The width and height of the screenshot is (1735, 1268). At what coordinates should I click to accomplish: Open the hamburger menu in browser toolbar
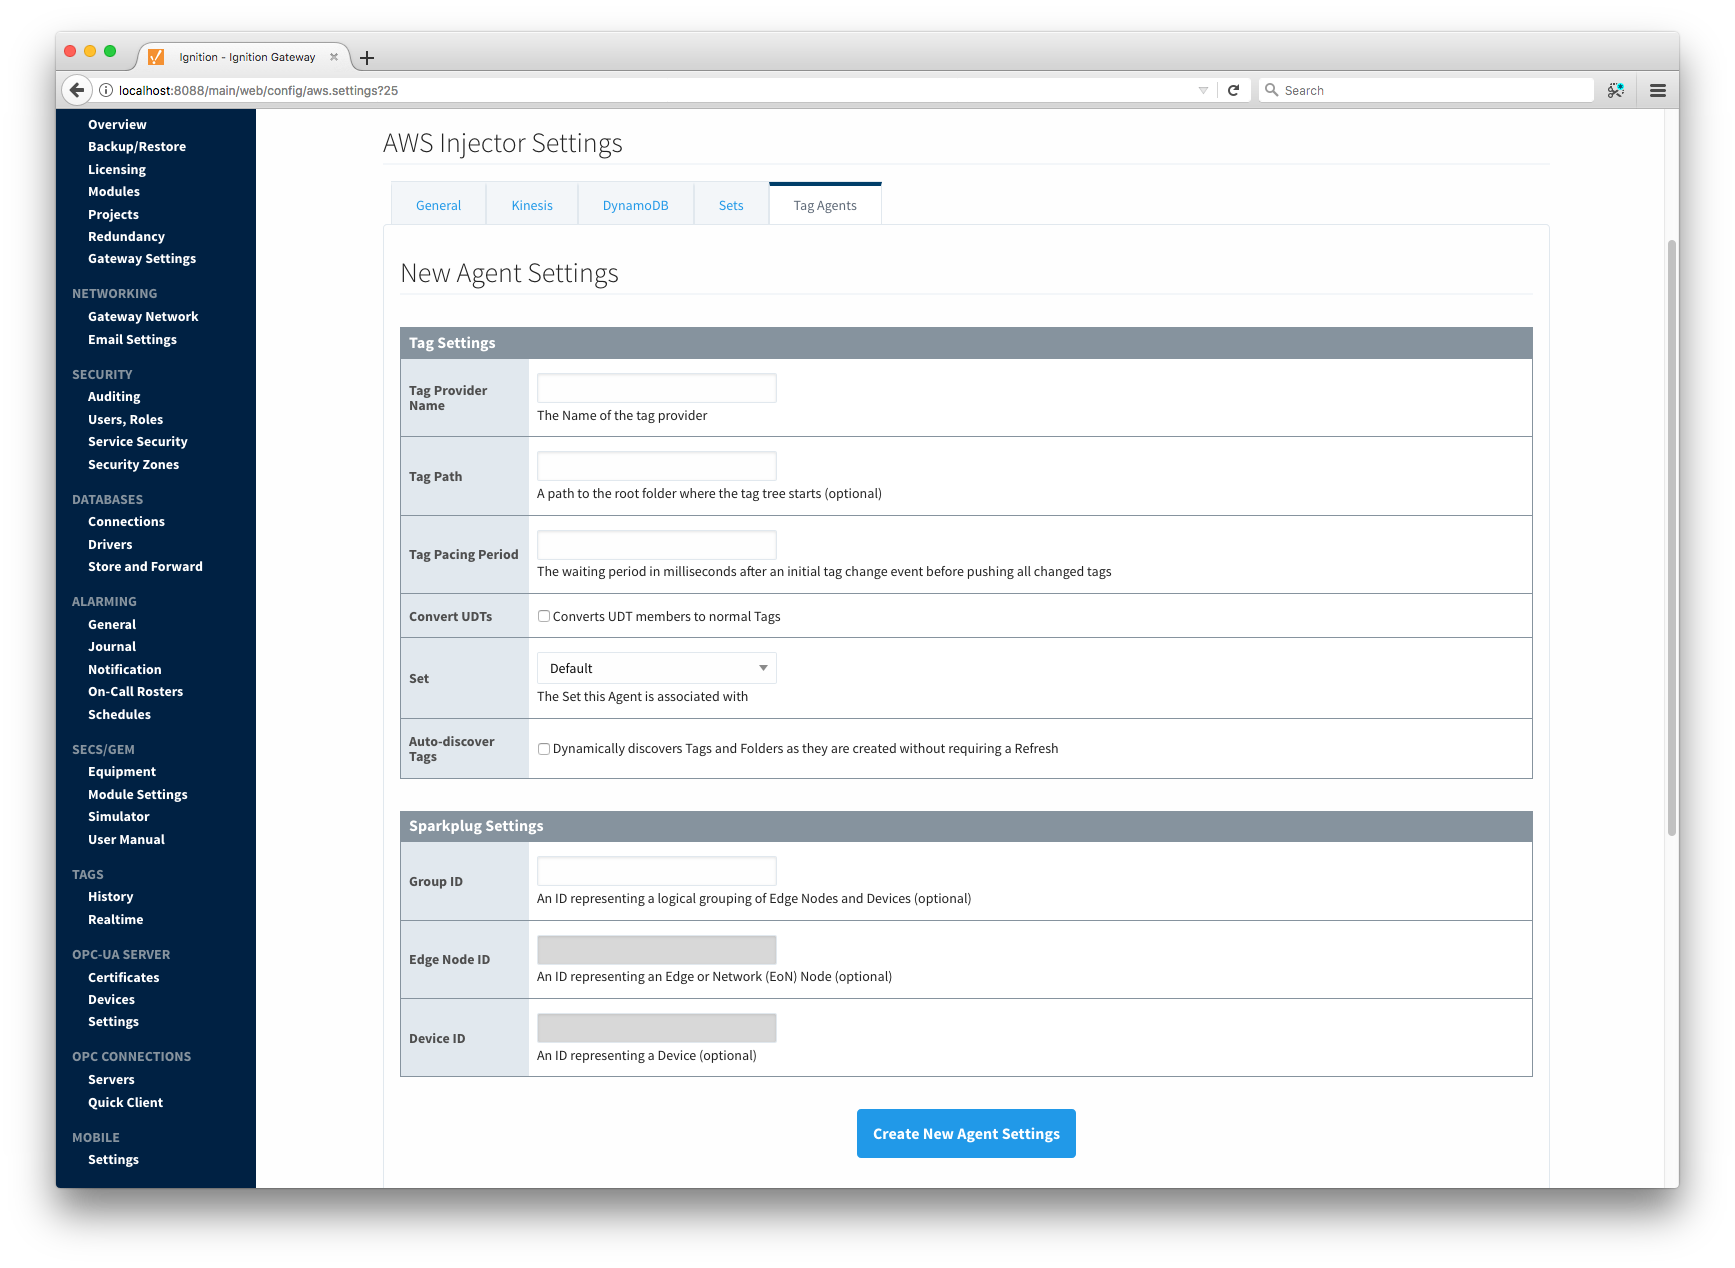[1657, 90]
